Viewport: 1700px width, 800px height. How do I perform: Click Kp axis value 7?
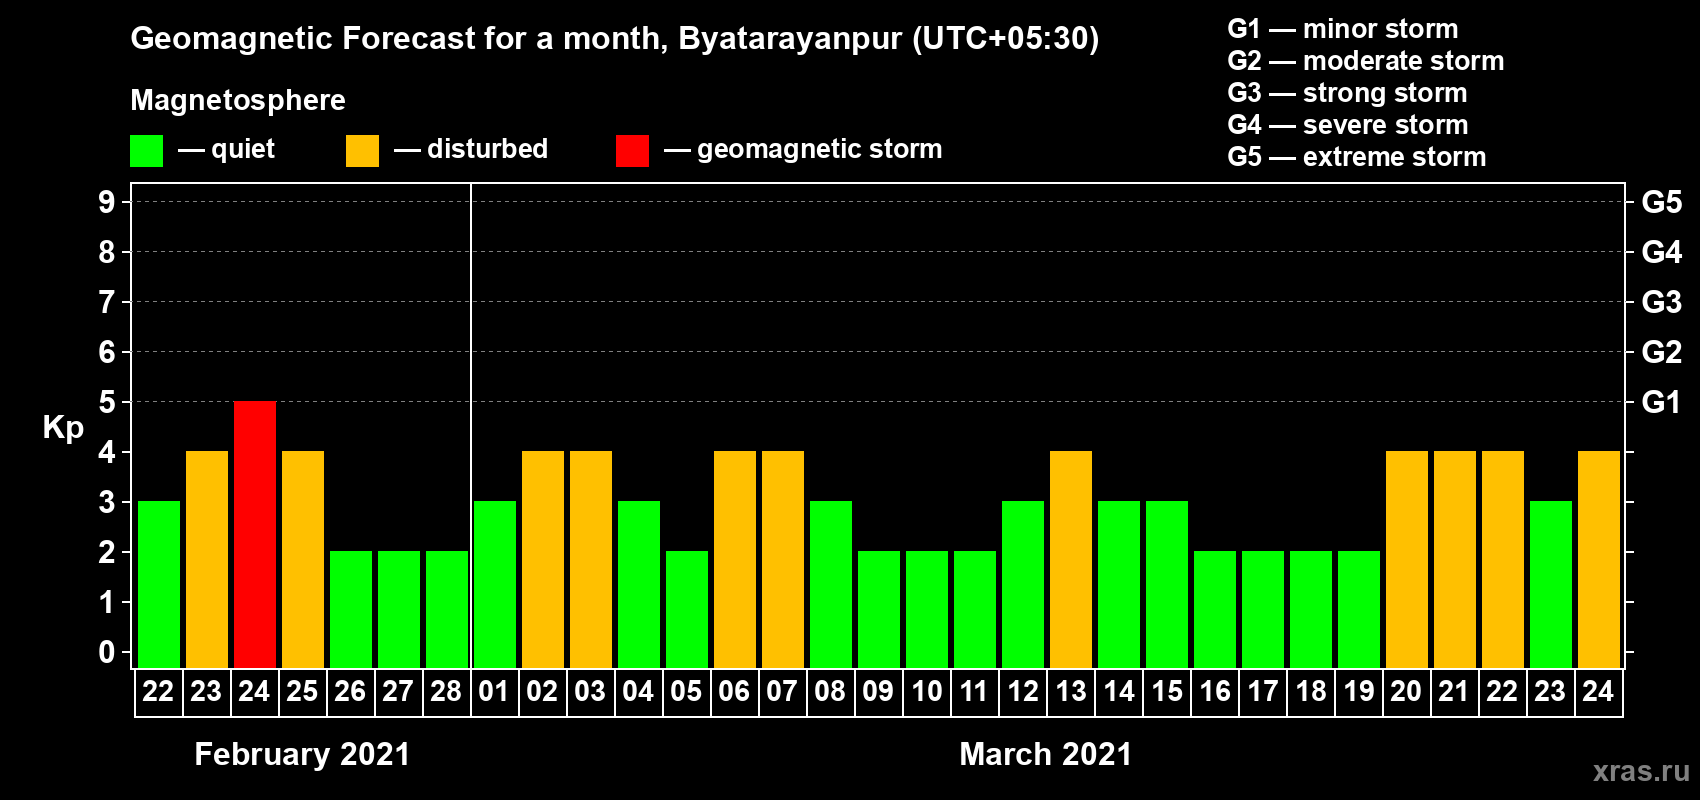[107, 302]
